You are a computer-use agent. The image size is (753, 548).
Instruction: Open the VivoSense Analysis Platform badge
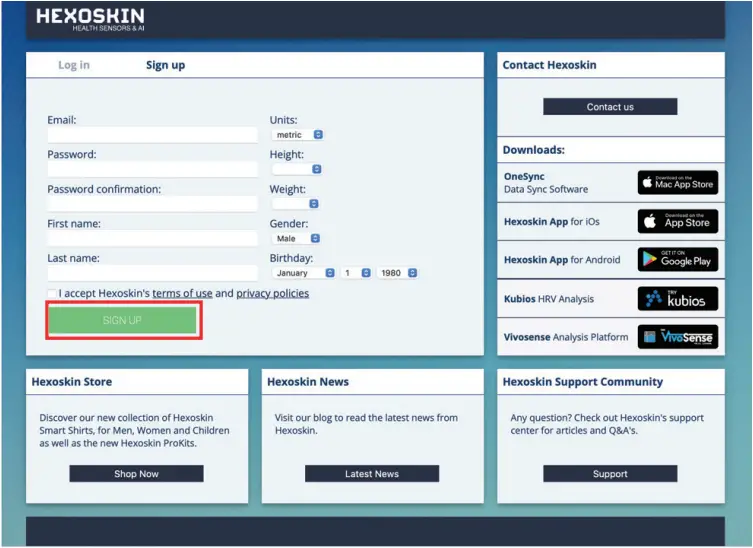click(x=678, y=337)
